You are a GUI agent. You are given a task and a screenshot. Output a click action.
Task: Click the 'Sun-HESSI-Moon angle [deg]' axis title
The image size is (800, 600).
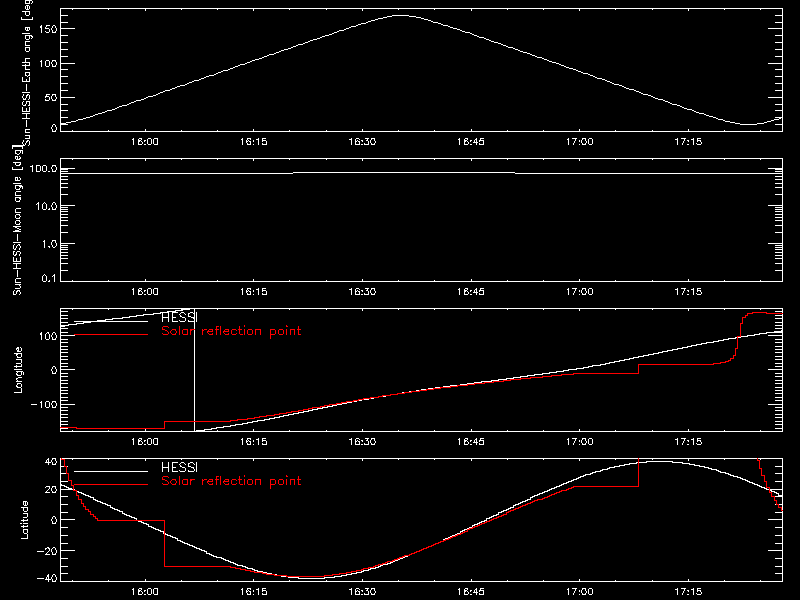click(17, 220)
